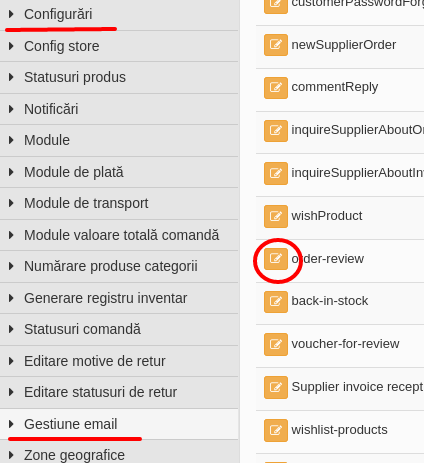Open Module de transport
Image resolution: width=424 pixels, height=463 pixels.
[x=86, y=203]
